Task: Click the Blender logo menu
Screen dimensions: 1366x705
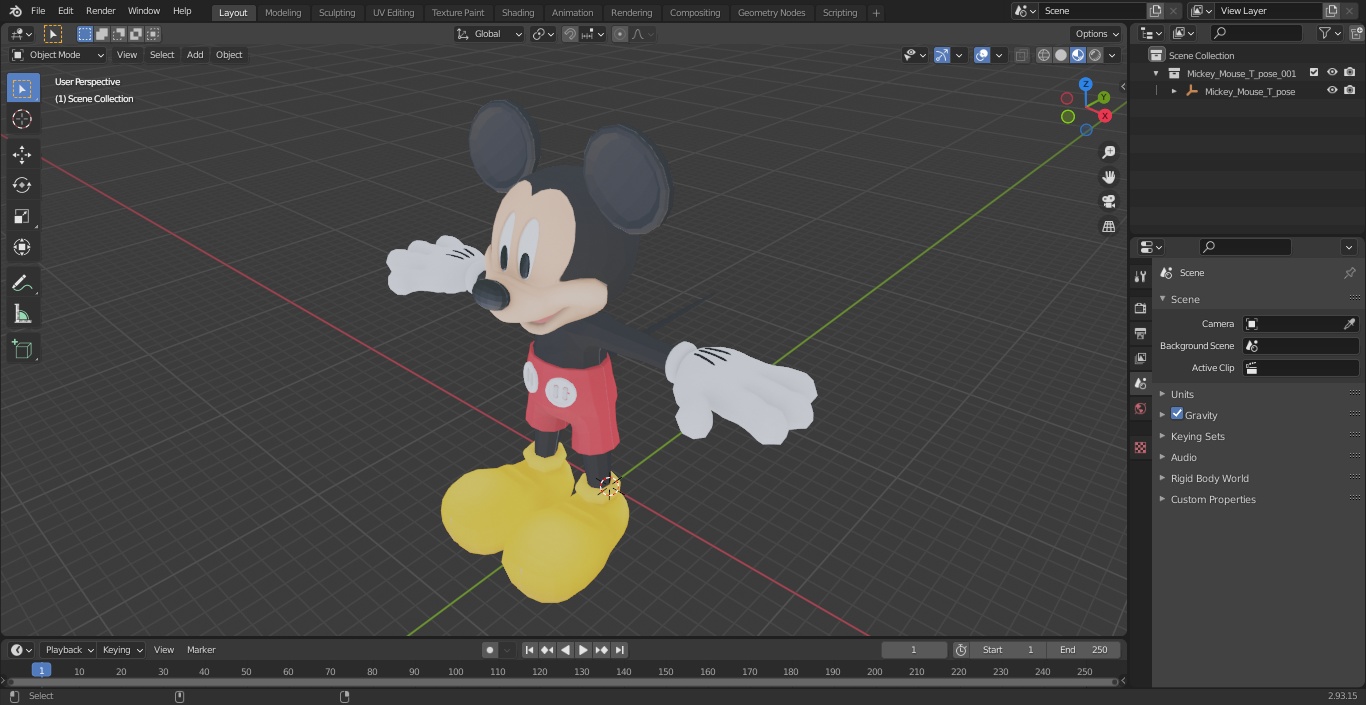Action: tap(15, 11)
